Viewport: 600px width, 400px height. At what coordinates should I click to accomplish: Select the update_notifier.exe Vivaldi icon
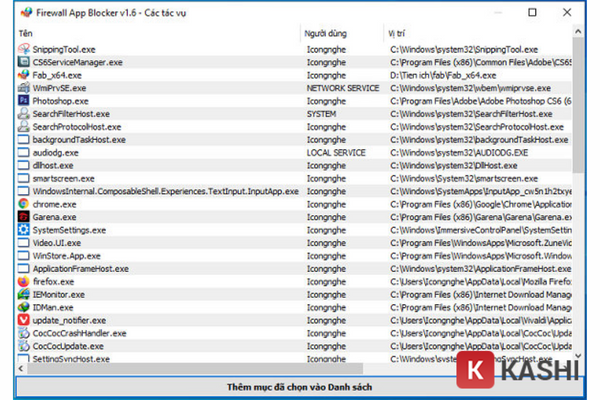pos(24,320)
